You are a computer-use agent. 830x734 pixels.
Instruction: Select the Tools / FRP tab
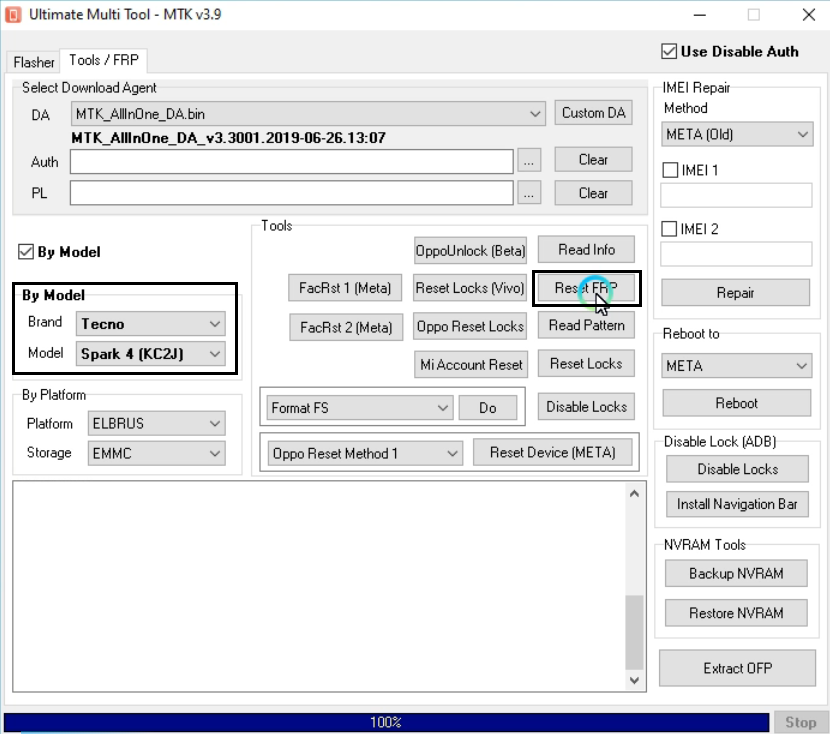104,60
